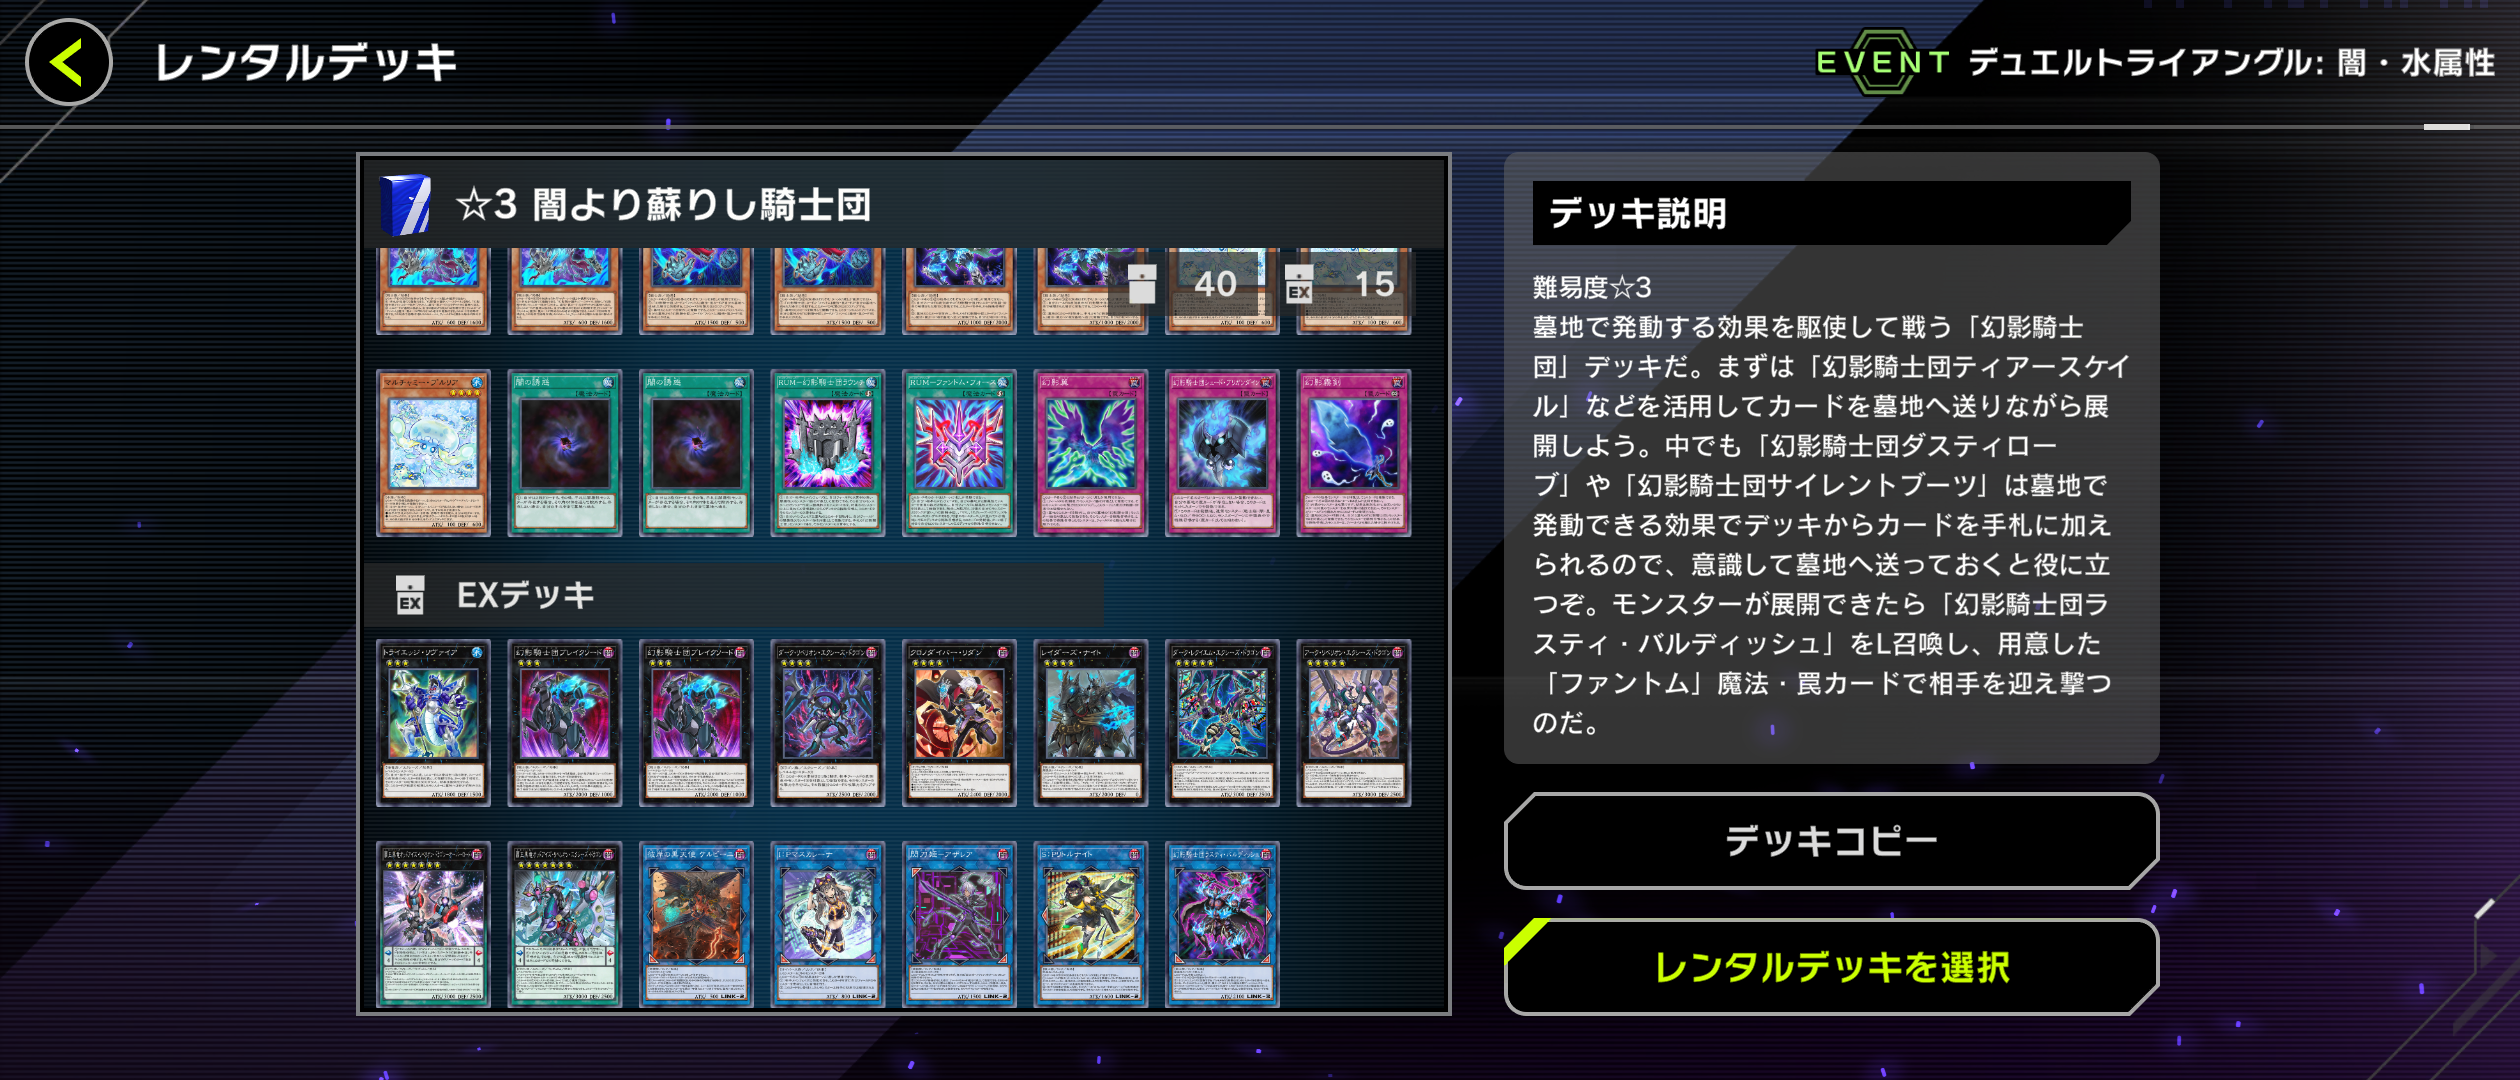Select the green wings trap card

click(x=1091, y=453)
